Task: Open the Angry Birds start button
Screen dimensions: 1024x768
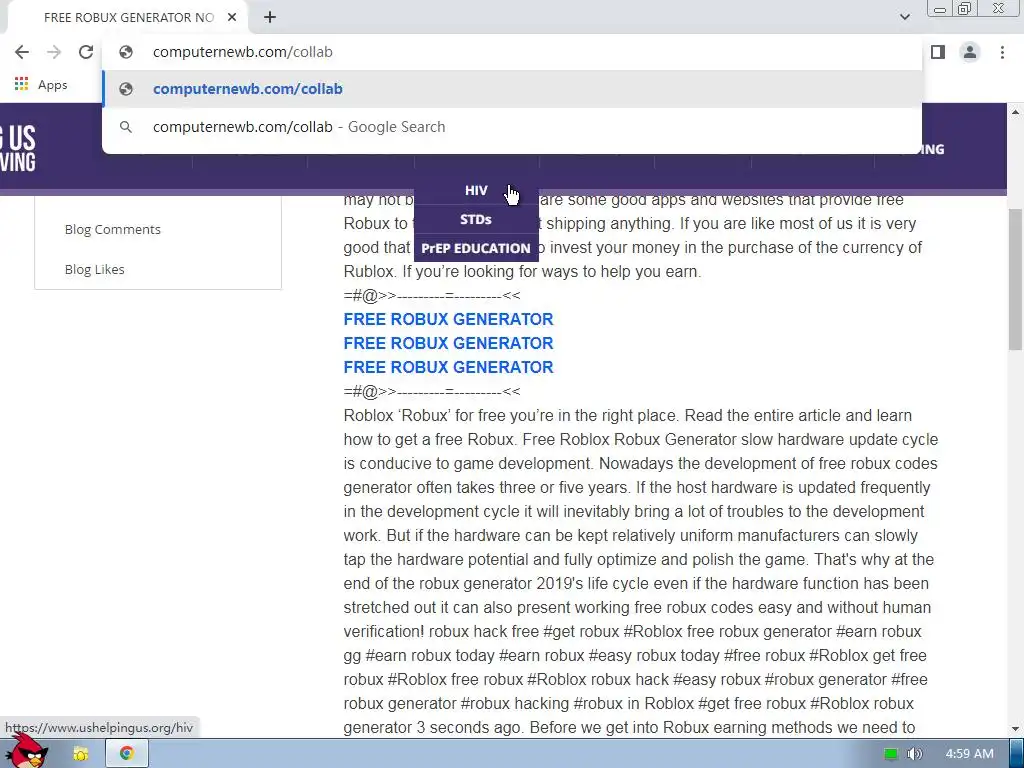Action: (x=27, y=752)
